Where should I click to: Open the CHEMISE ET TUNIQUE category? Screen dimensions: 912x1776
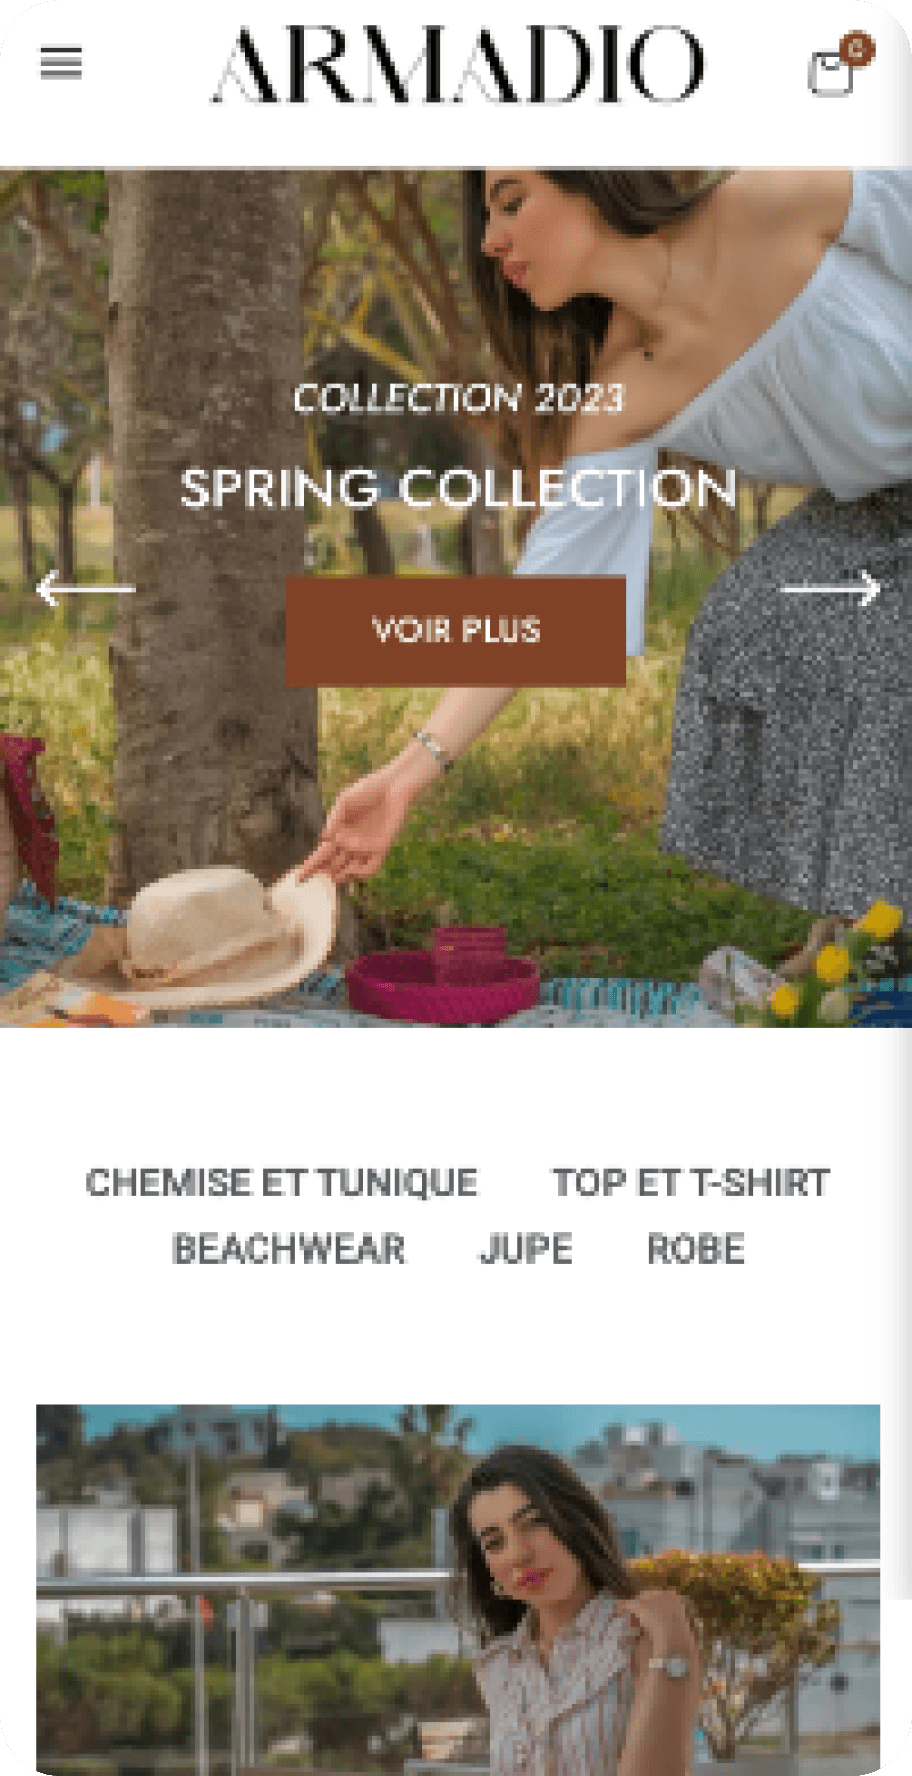pyautogui.click(x=282, y=1183)
